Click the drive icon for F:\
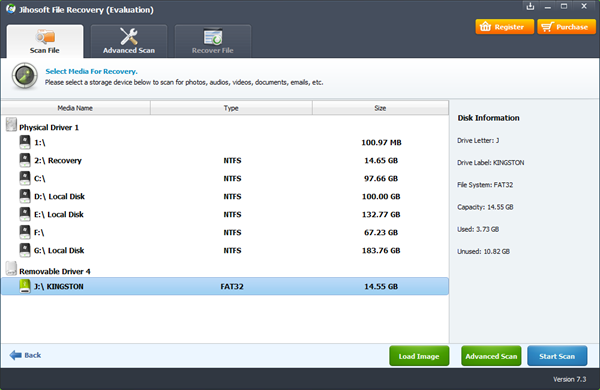Viewport: 600px width, 390px height. [25, 232]
